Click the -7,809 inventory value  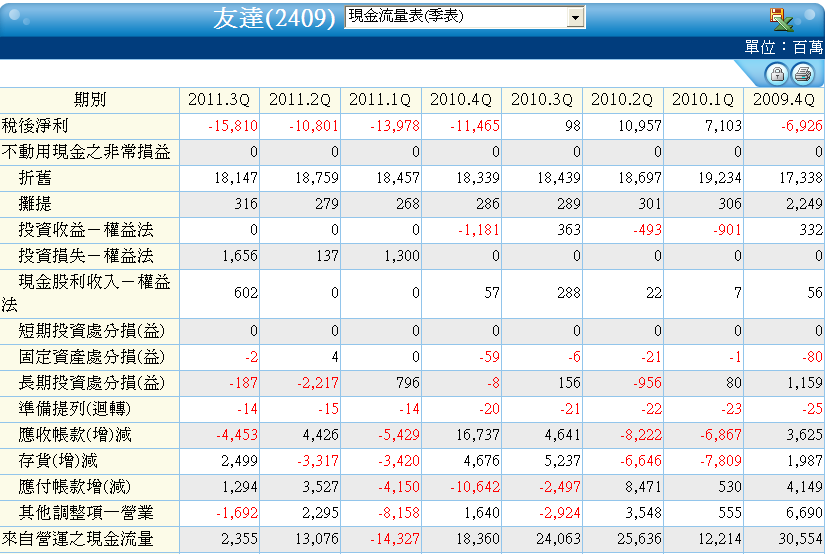click(x=720, y=461)
